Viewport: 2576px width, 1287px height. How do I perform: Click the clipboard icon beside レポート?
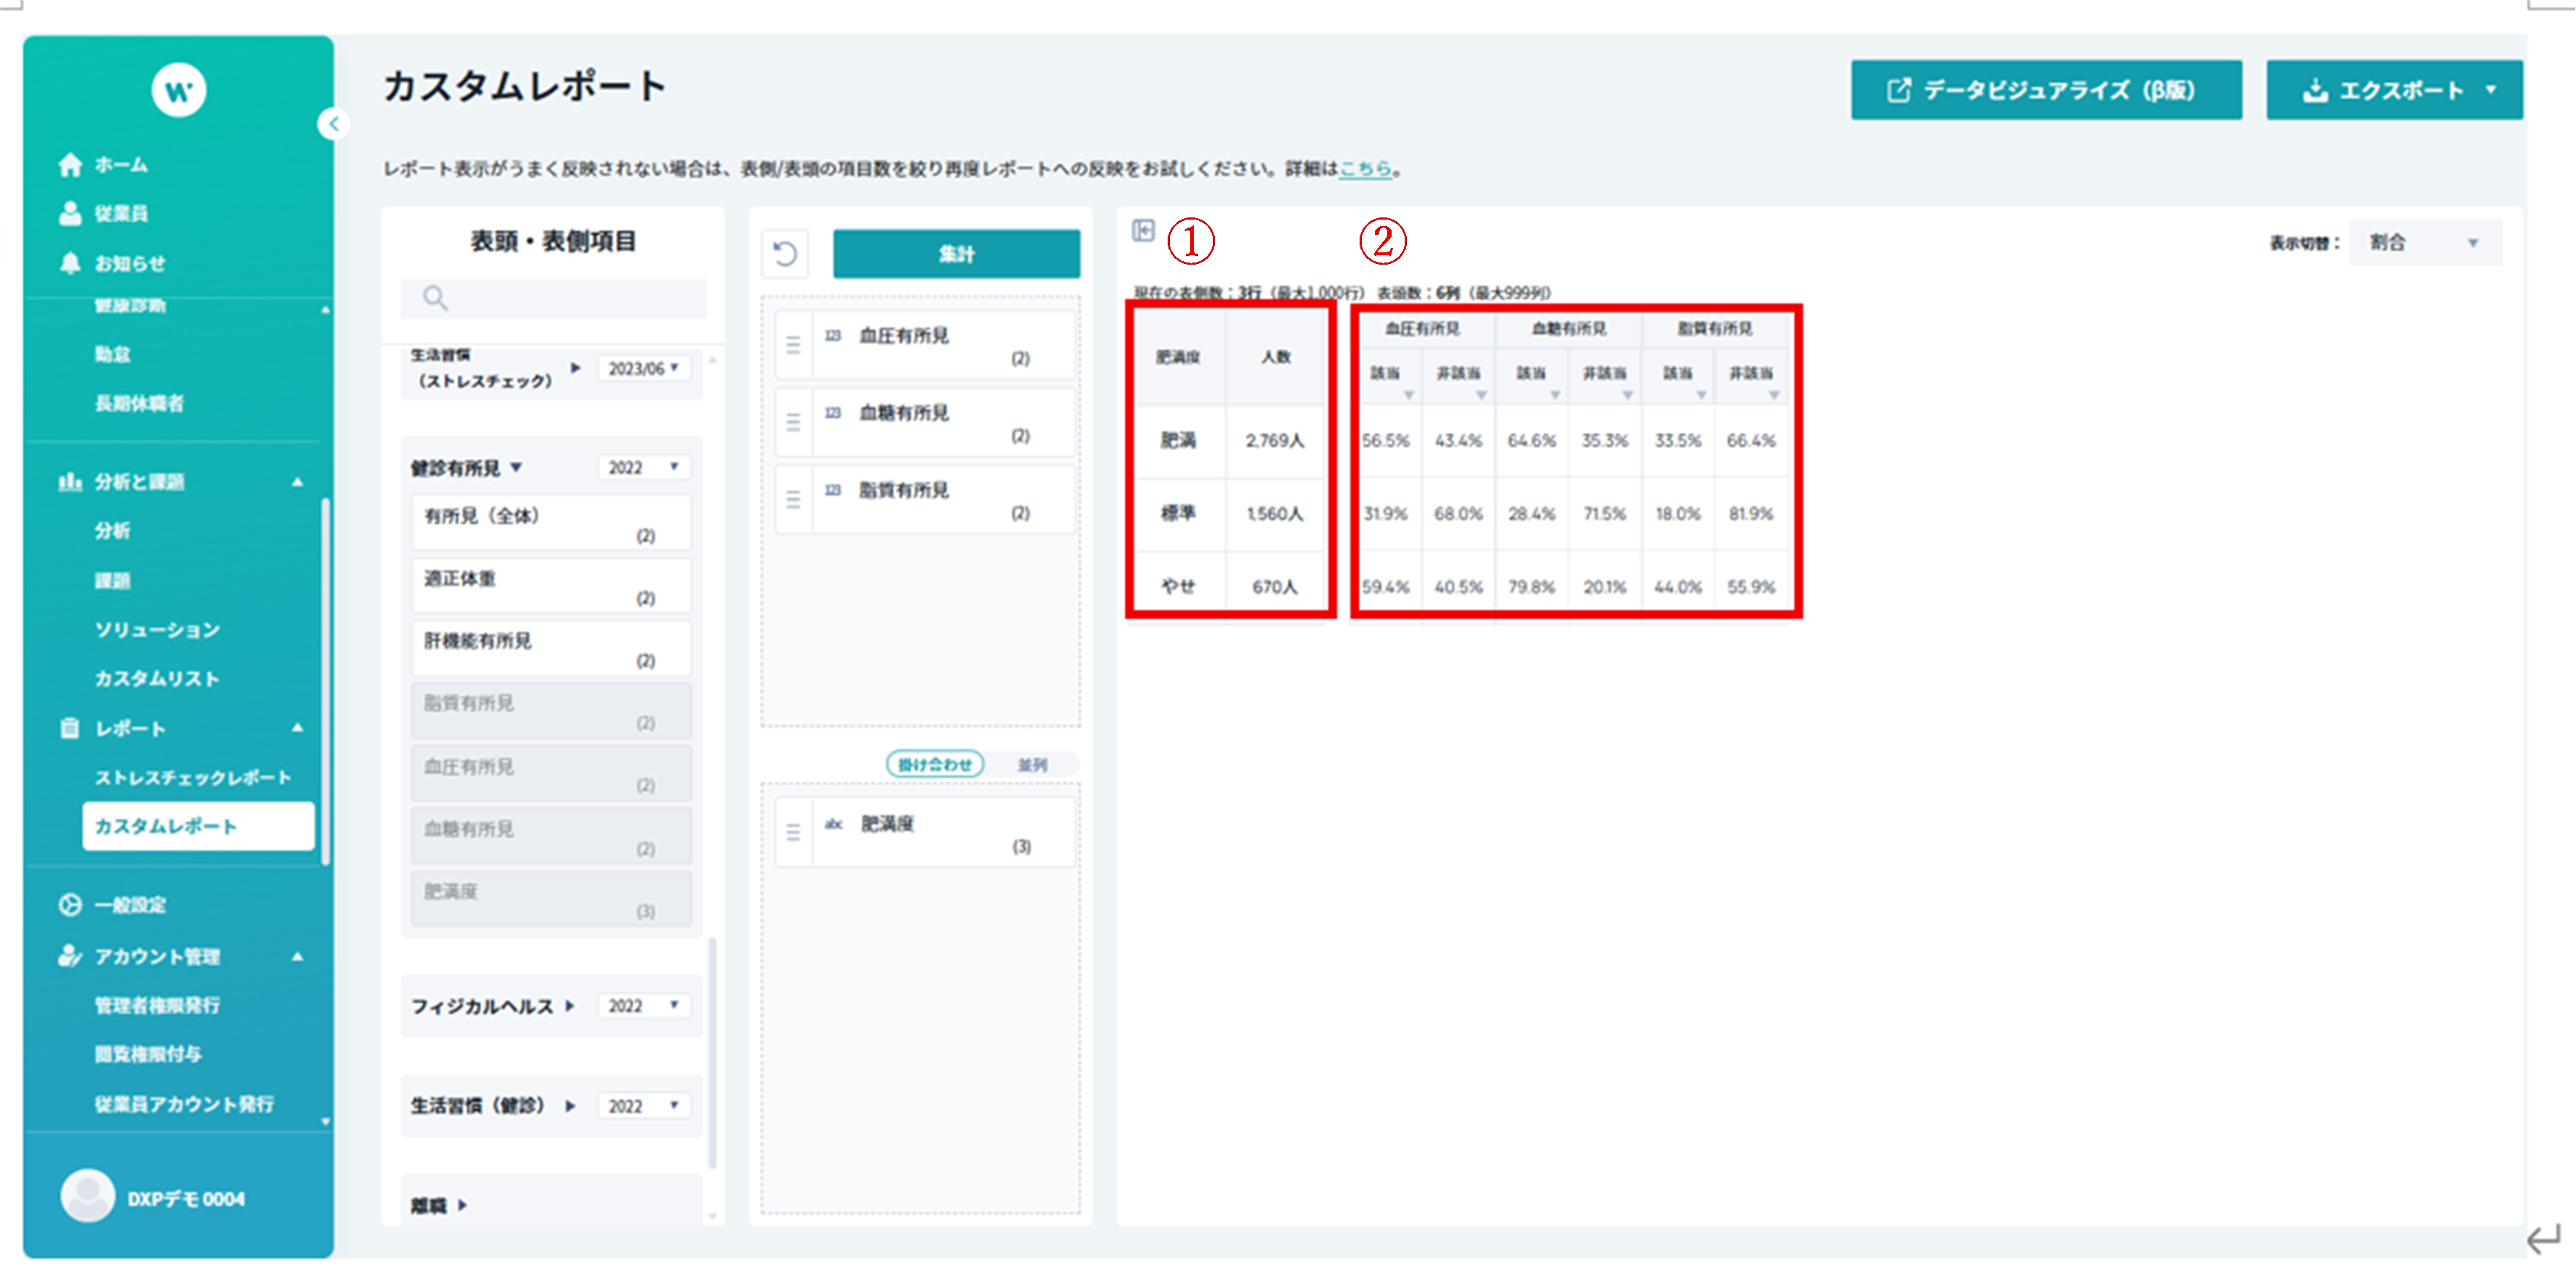pos(70,728)
